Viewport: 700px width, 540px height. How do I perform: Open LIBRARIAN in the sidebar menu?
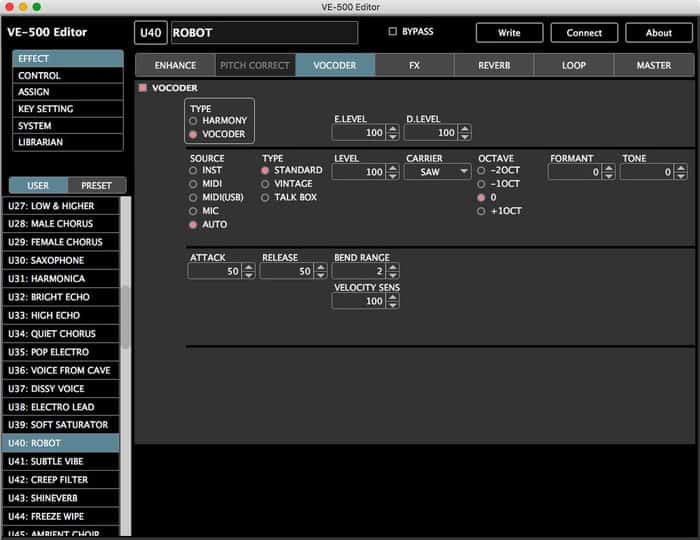(x=68, y=142)
